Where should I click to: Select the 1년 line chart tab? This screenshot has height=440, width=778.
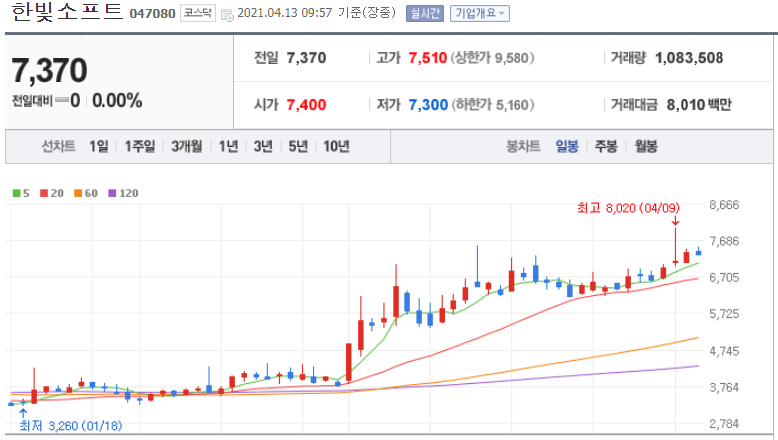[x=228, y=146]
